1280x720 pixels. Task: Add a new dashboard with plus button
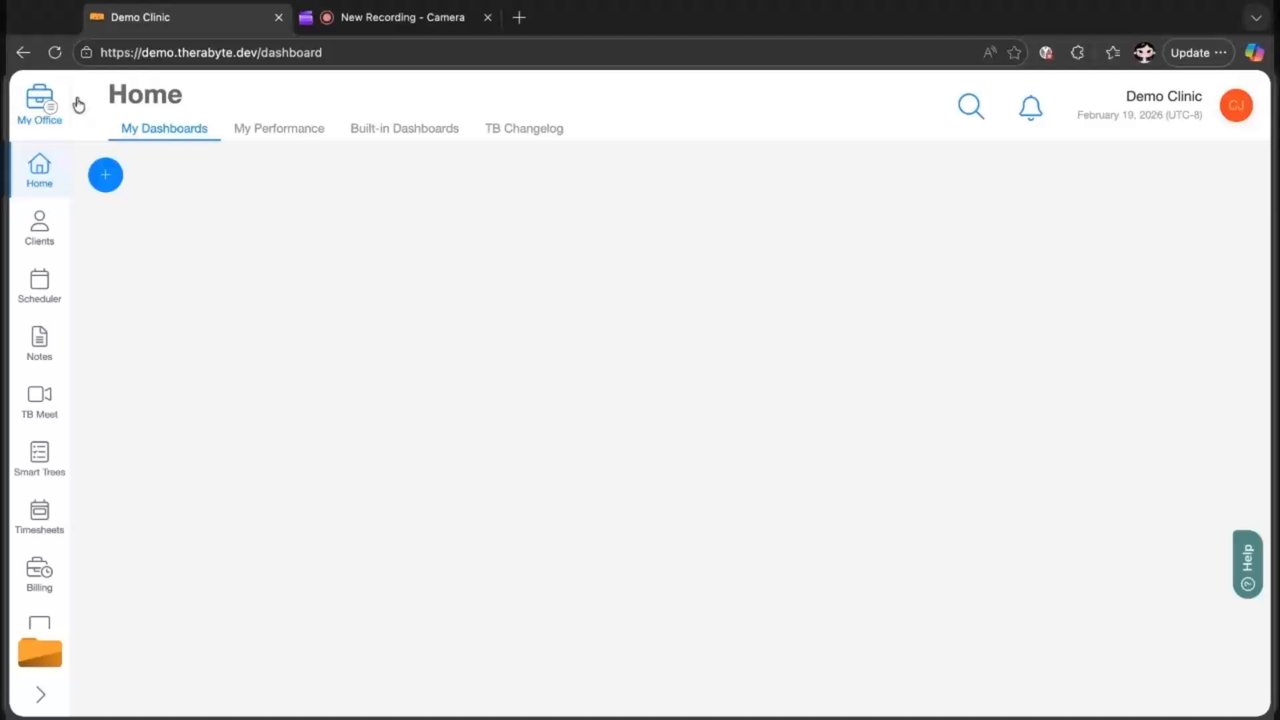click(x=105, y=175)
